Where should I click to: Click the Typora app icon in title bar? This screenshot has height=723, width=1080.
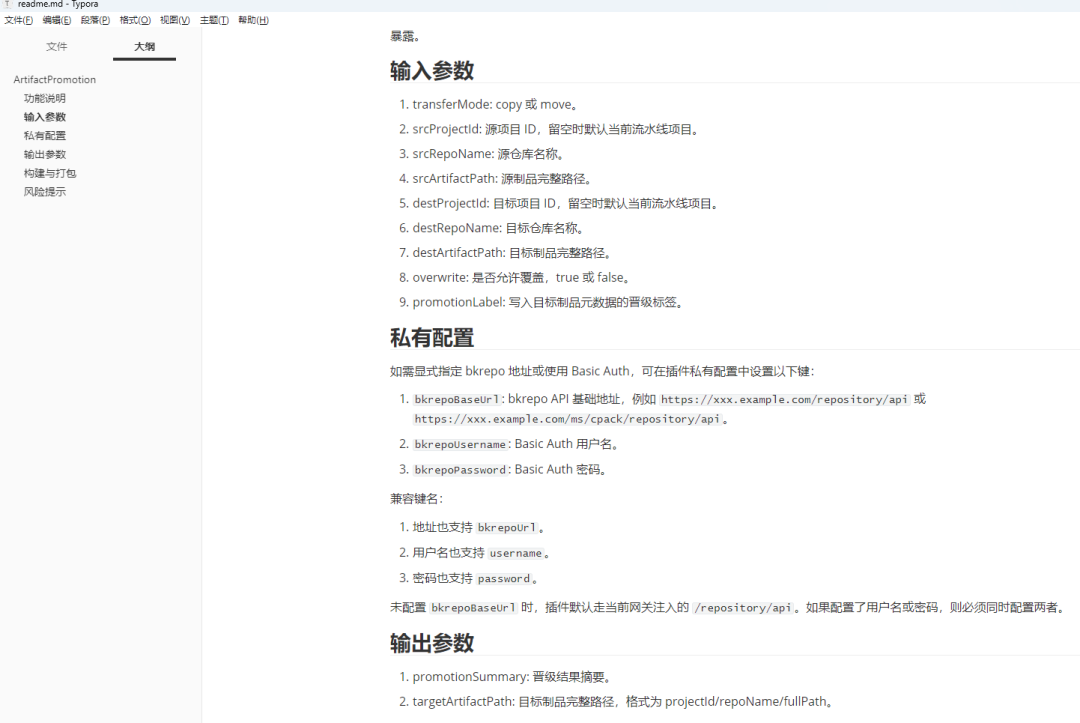(7, 4)
